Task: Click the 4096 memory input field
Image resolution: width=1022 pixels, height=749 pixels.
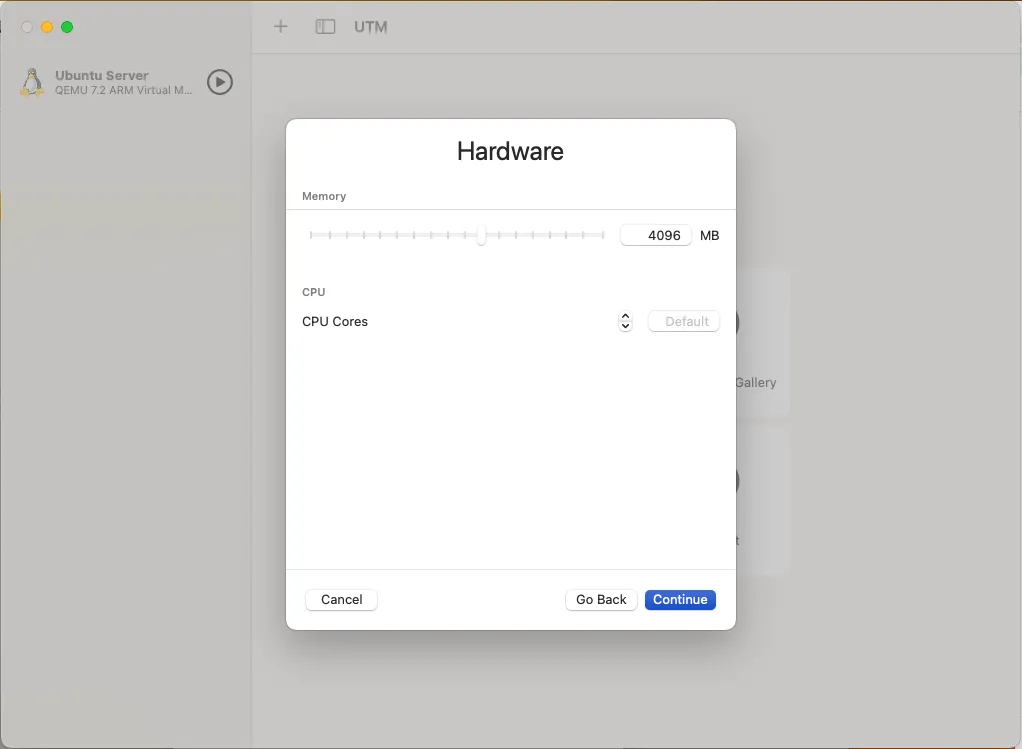Action: [x=656, y=236]
